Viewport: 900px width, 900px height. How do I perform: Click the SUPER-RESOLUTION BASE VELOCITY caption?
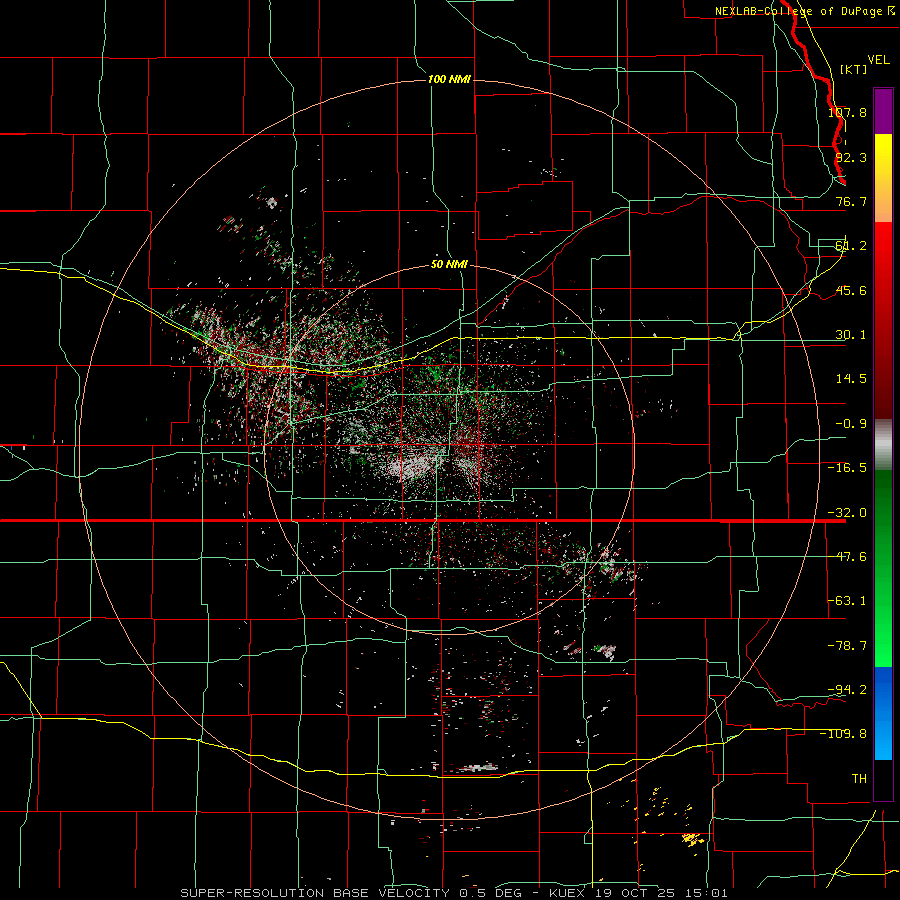pyautogui.click(x=315, y=893)
